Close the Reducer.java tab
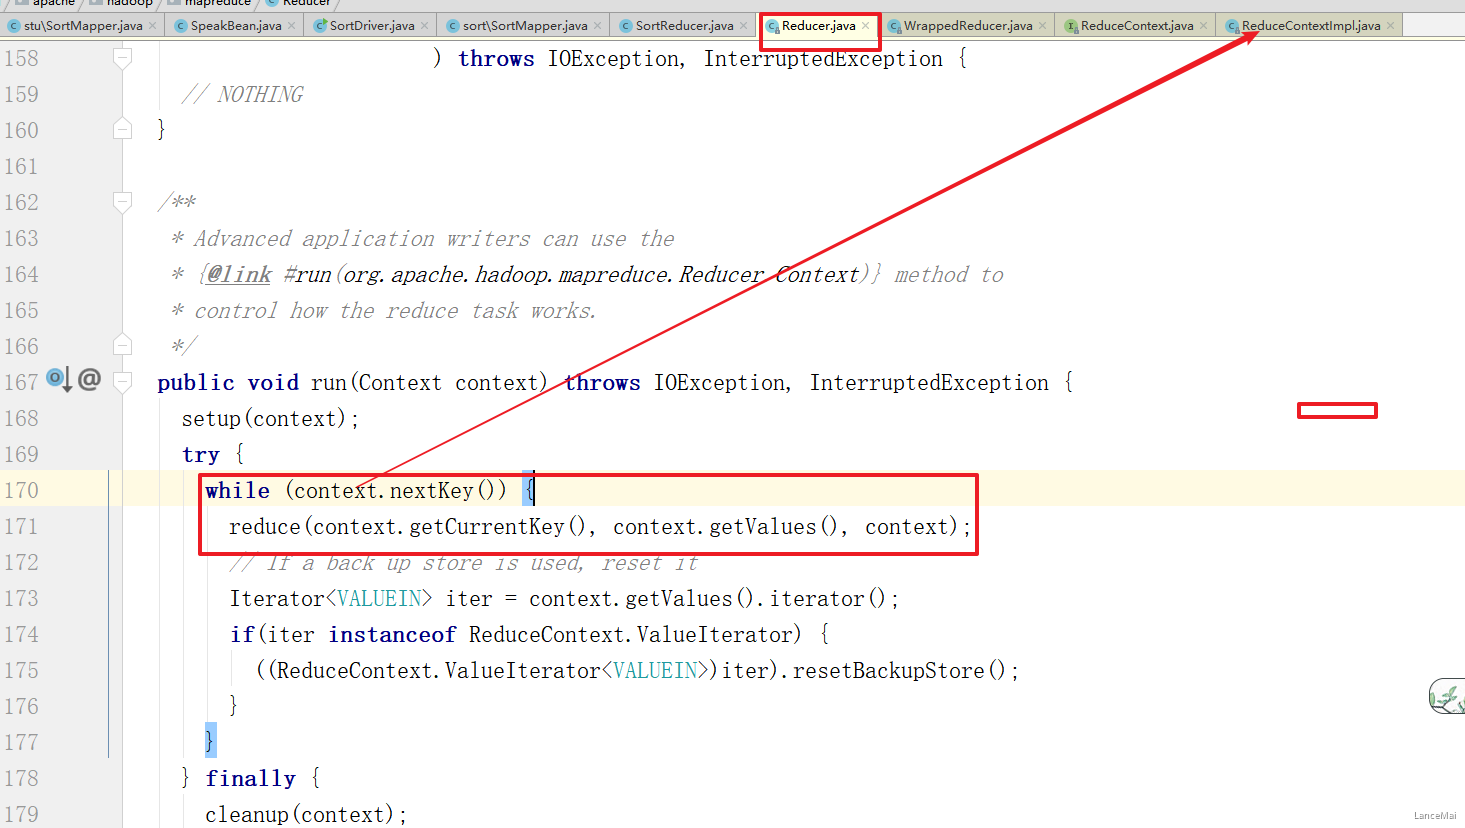This screenshot has height=828, width=1465. tap(866, 26)
